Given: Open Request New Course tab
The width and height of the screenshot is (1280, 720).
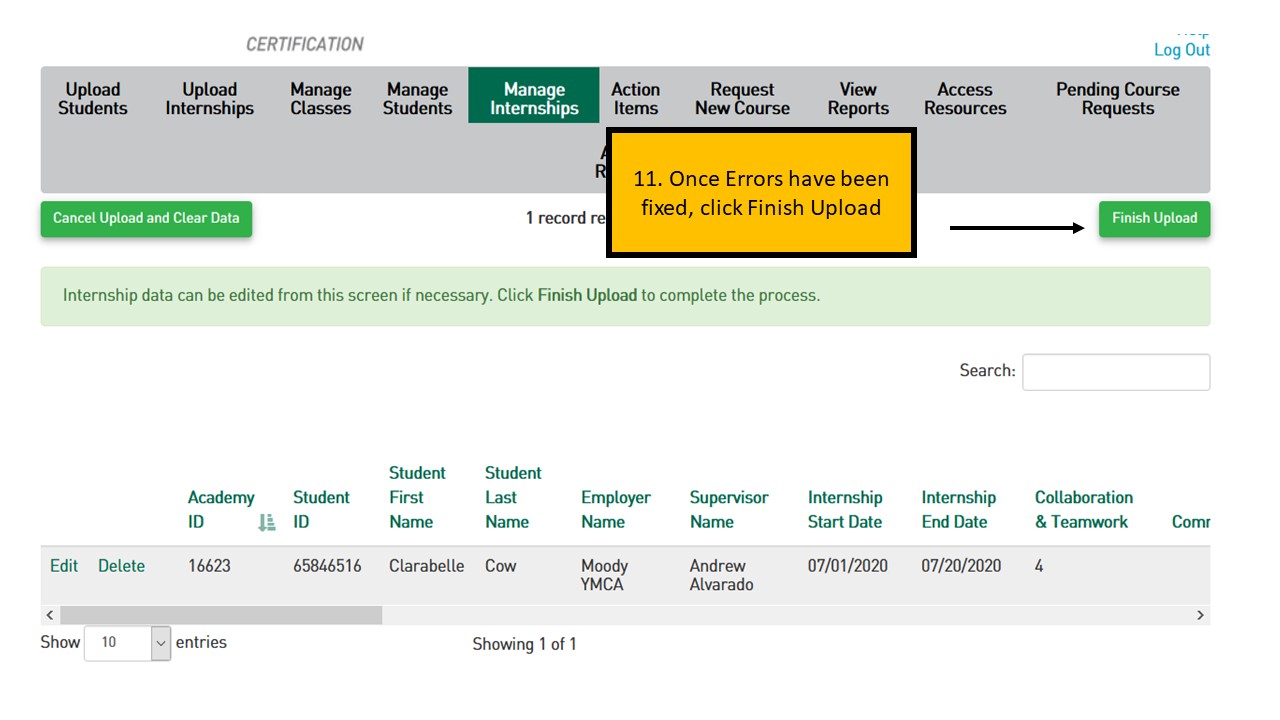Looking at the screenshot, I should coord(742,99).
